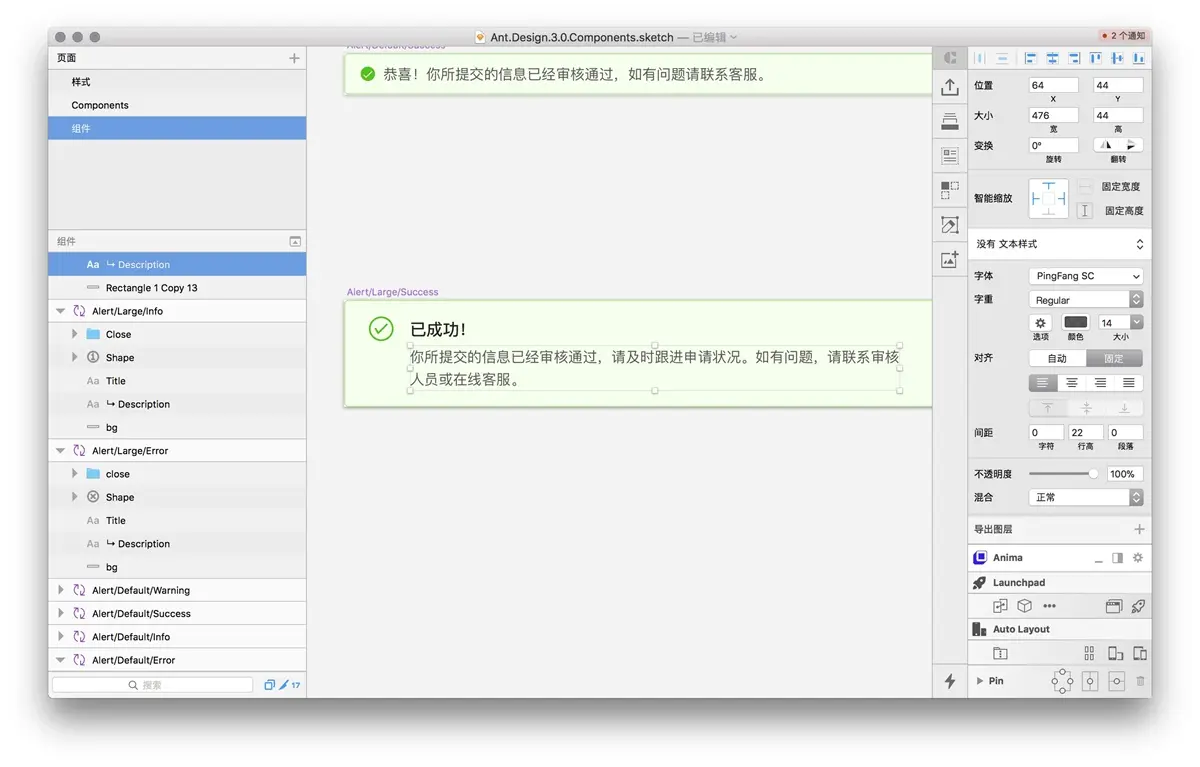Viewport: 1200px width, 767px height.
Task: Open the 2 个通知 notifications badge
Action: (x=1122, y=36)
